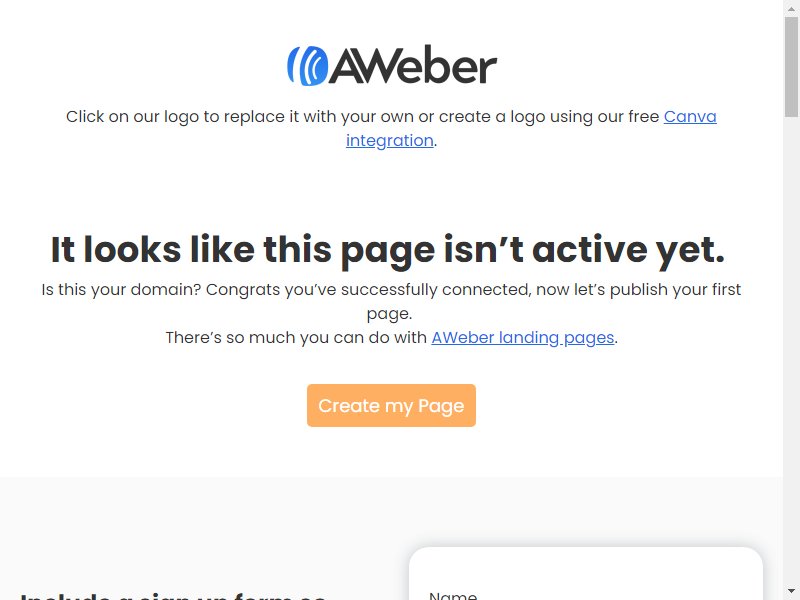Viewport: 800px width, 600px height.
Task: Click the 'There's so much you can do with' text
Action: pos(296,337)
